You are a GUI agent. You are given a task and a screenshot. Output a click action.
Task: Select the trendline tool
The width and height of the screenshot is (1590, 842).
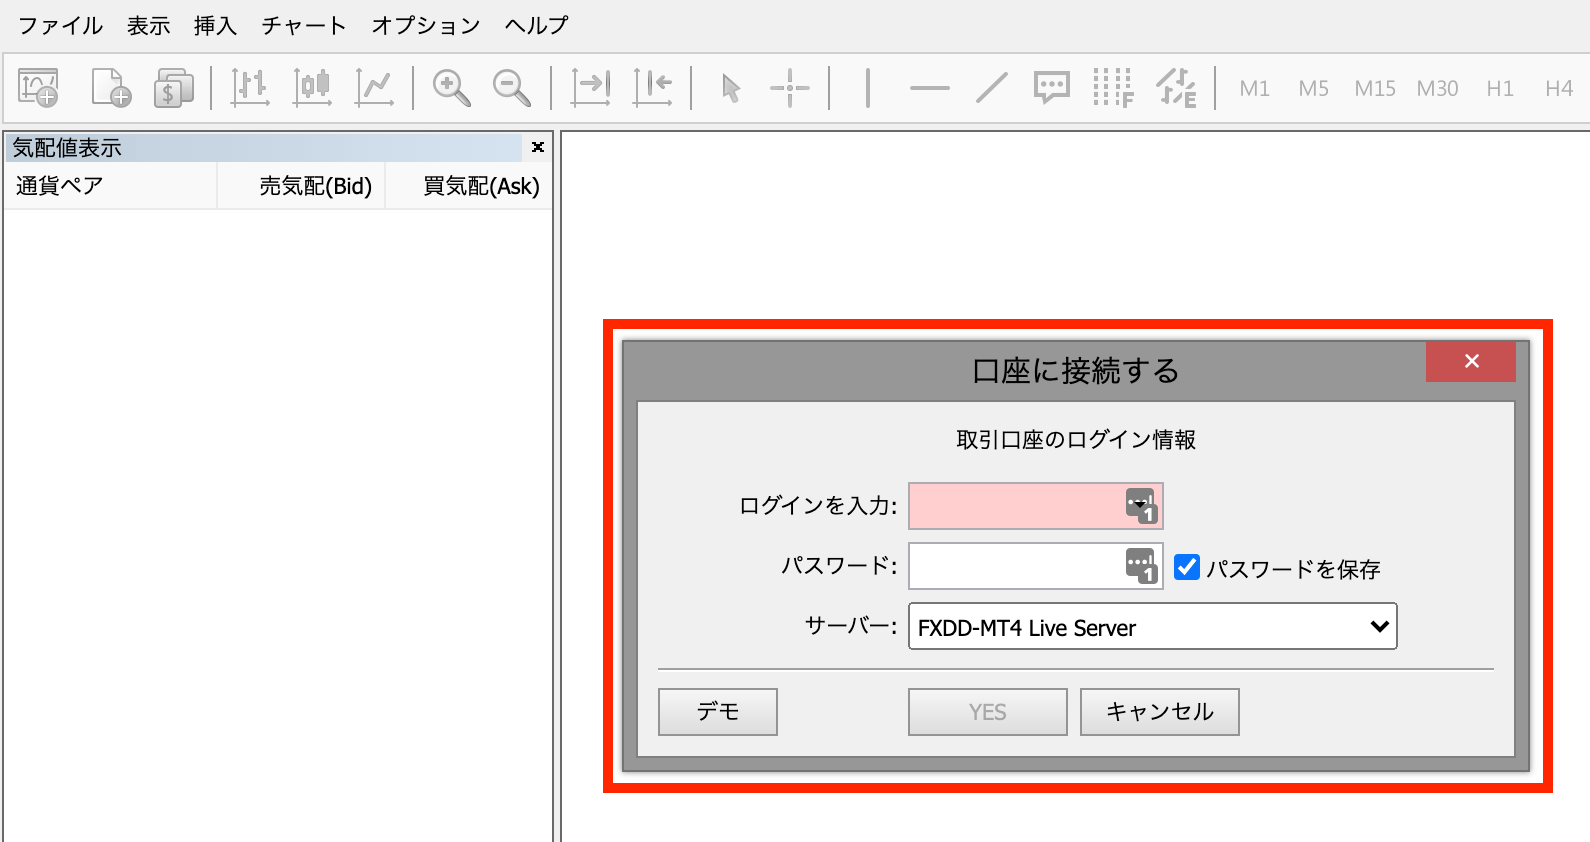991,88
